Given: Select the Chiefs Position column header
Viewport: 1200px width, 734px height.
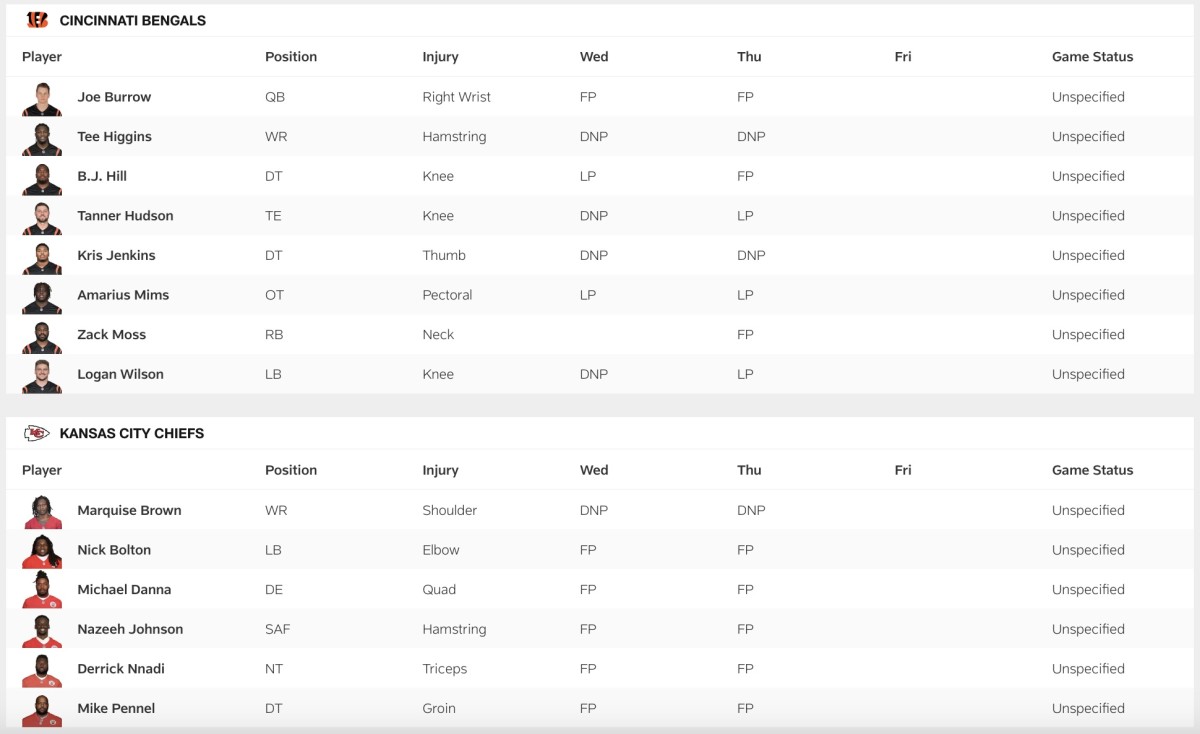Looking at the screenshot, I should tap(291, 470).
